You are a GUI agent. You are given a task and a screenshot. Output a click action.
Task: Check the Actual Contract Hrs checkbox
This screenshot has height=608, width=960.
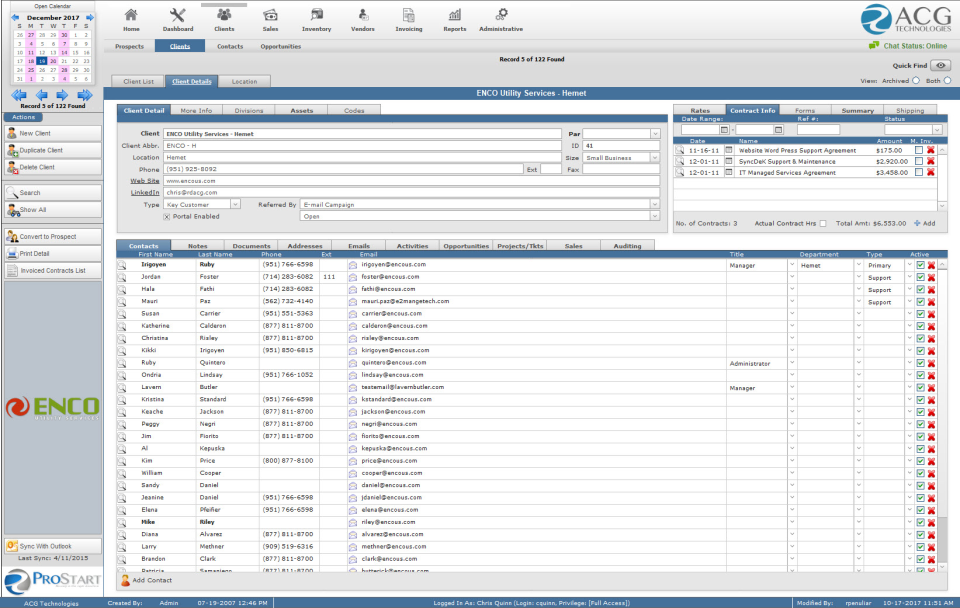pyautogui.click(x=823, y=223)
